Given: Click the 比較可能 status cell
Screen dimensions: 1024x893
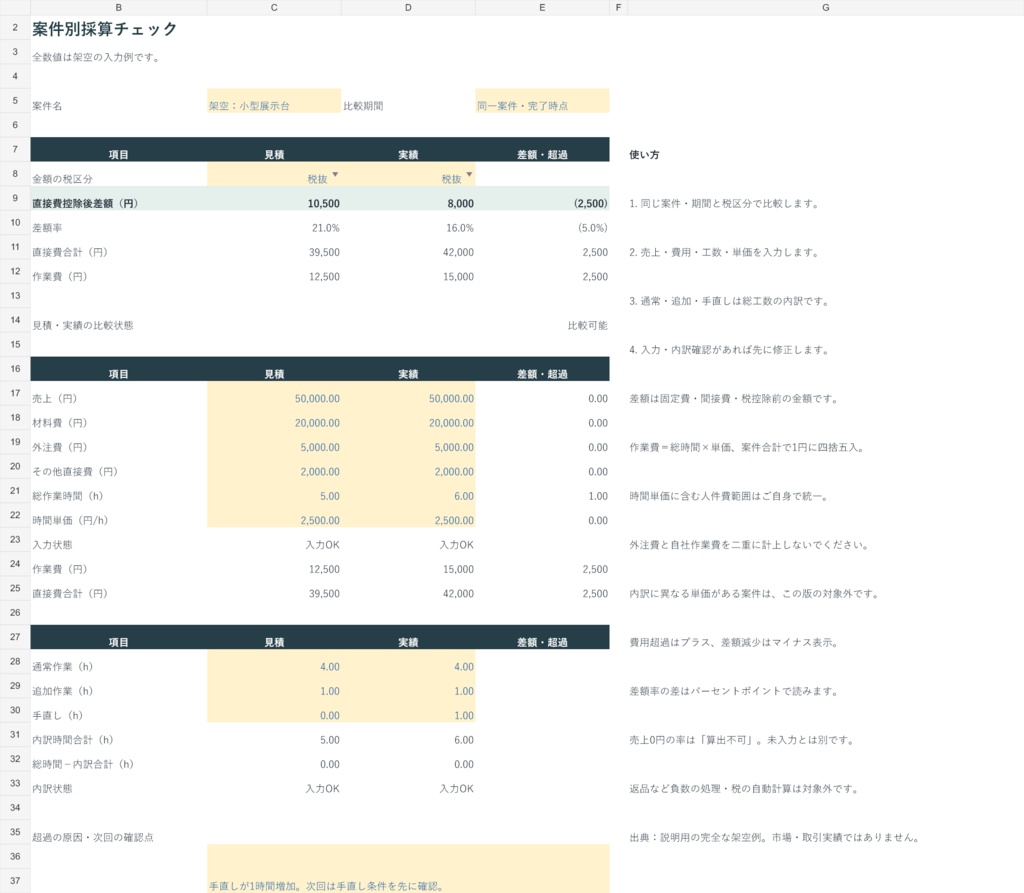Looking at the screenshot, I should point(587,325).
